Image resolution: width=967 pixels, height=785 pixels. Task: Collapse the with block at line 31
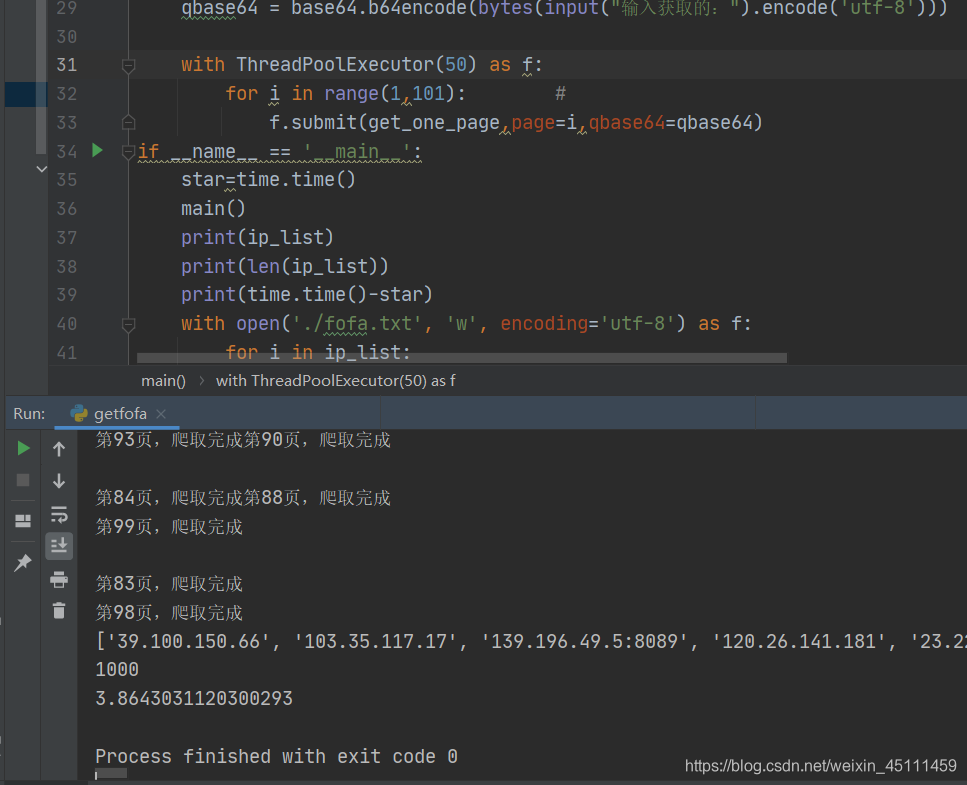(128, 65)
